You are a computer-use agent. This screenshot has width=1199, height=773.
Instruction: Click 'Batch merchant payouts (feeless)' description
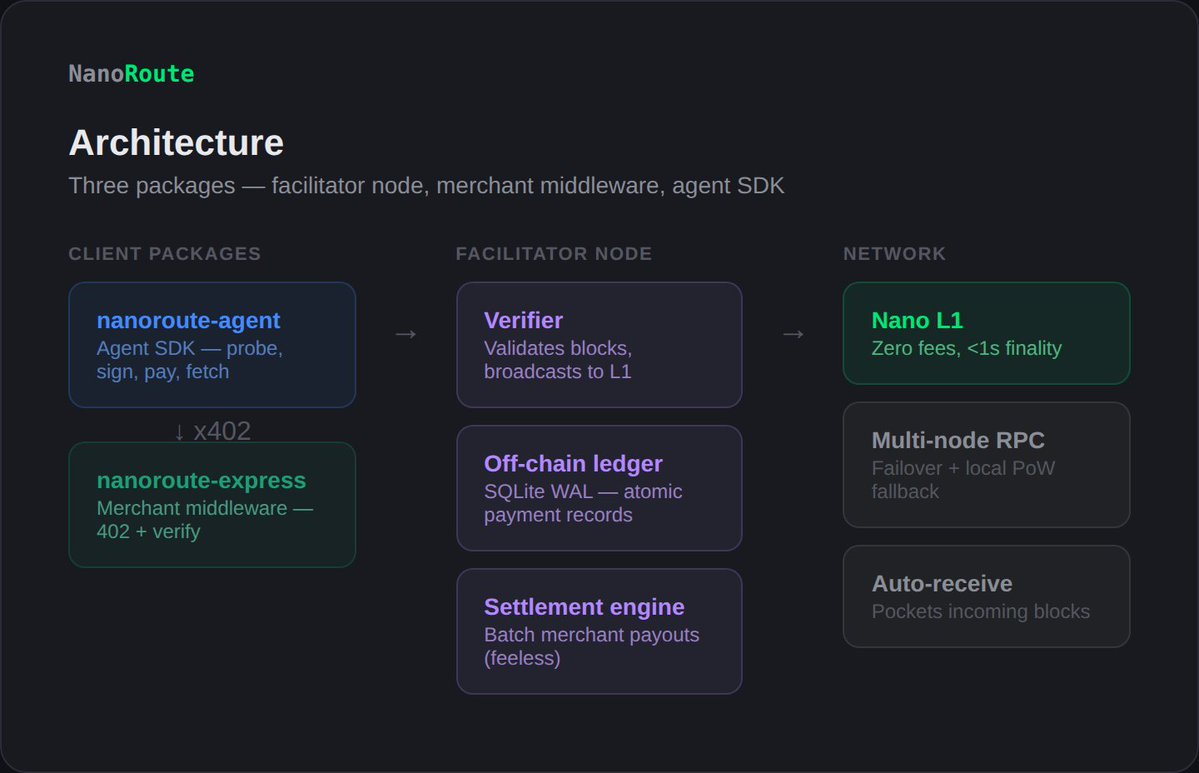point(591,647)
